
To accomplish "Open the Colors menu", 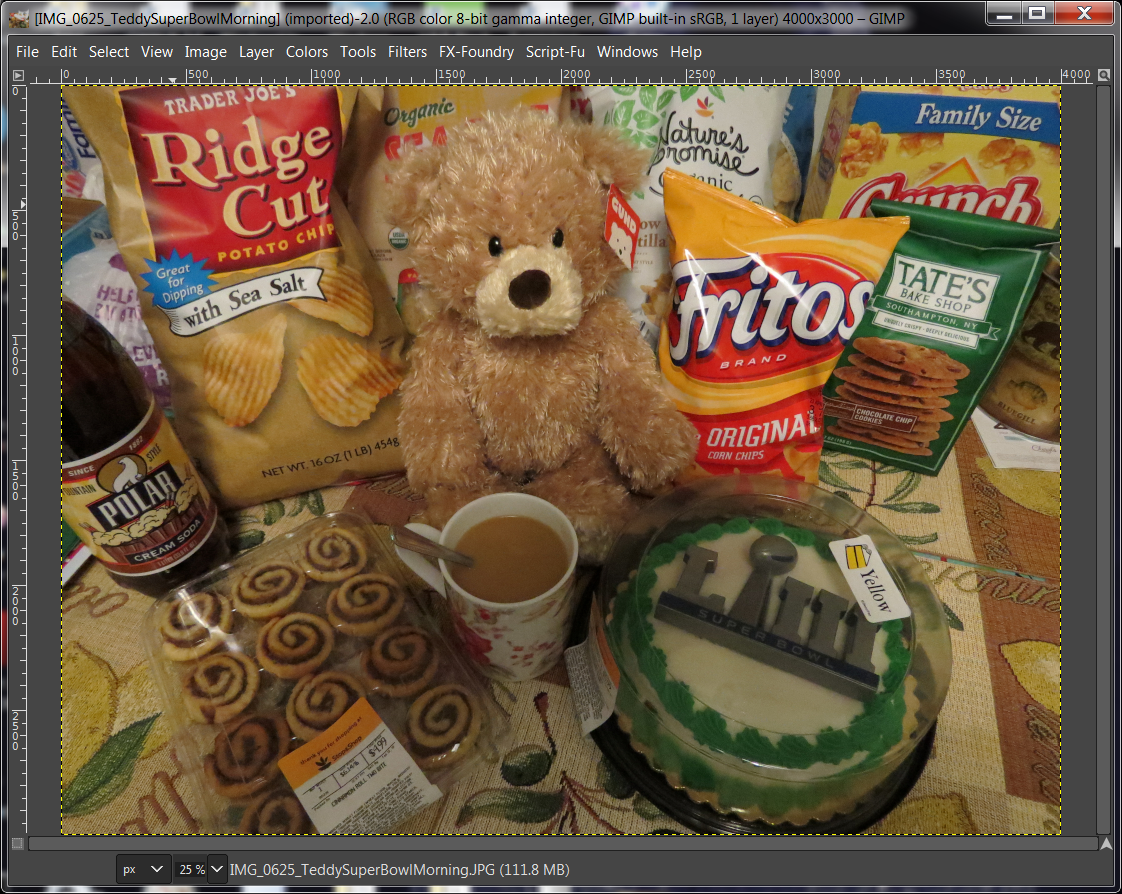I will coord(307,52).
